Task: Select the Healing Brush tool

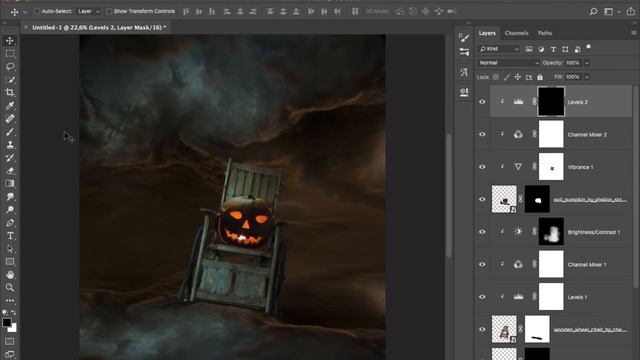Action: (10, 119)
